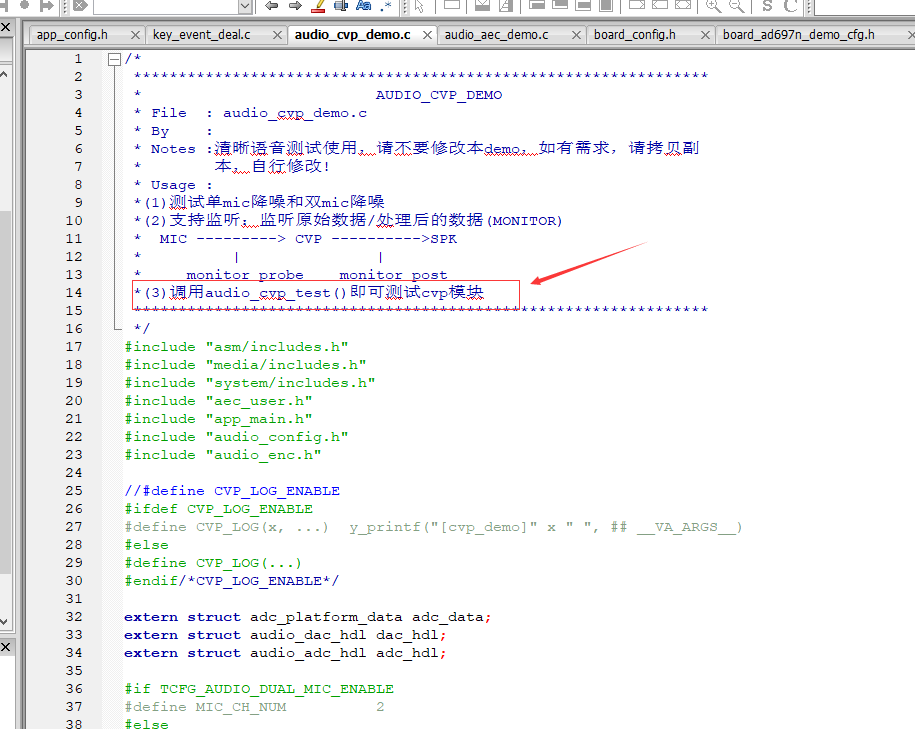Toggle the highlight marker pen icon
This screenshot has height=729, width=915.
coord(318,6)
